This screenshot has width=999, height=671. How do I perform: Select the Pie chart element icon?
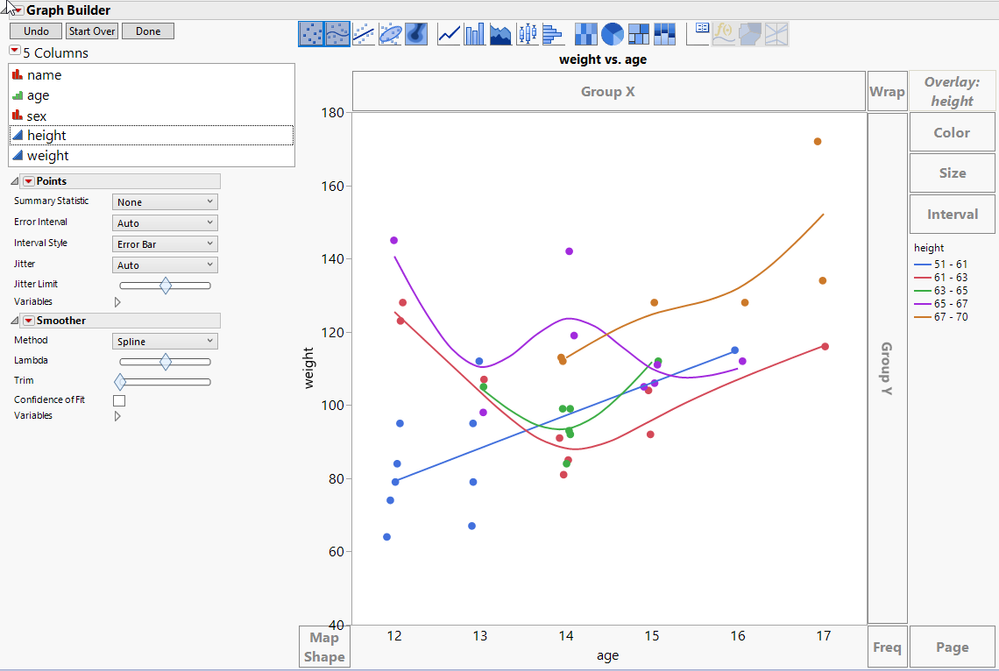[612, 34]
